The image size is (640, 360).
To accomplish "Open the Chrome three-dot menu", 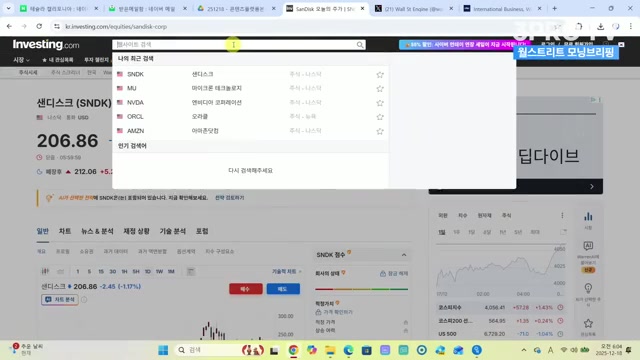I will (x=631, y=27).
